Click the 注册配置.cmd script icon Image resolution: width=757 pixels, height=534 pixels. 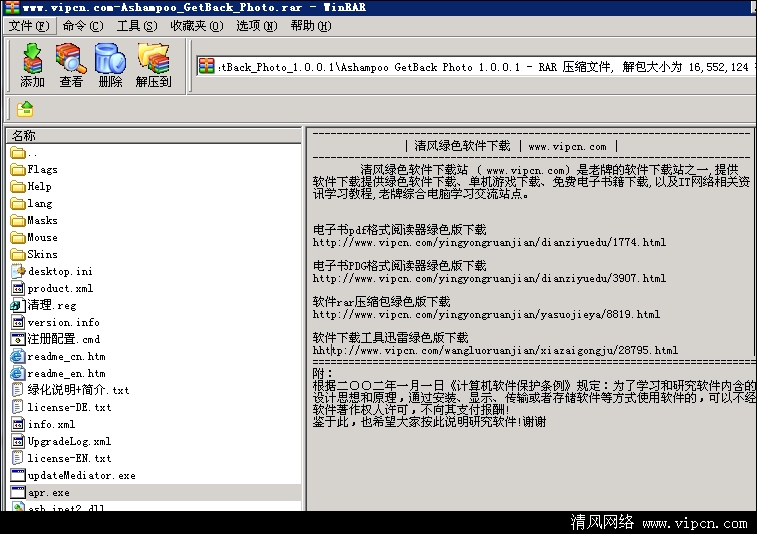[17, 339]
